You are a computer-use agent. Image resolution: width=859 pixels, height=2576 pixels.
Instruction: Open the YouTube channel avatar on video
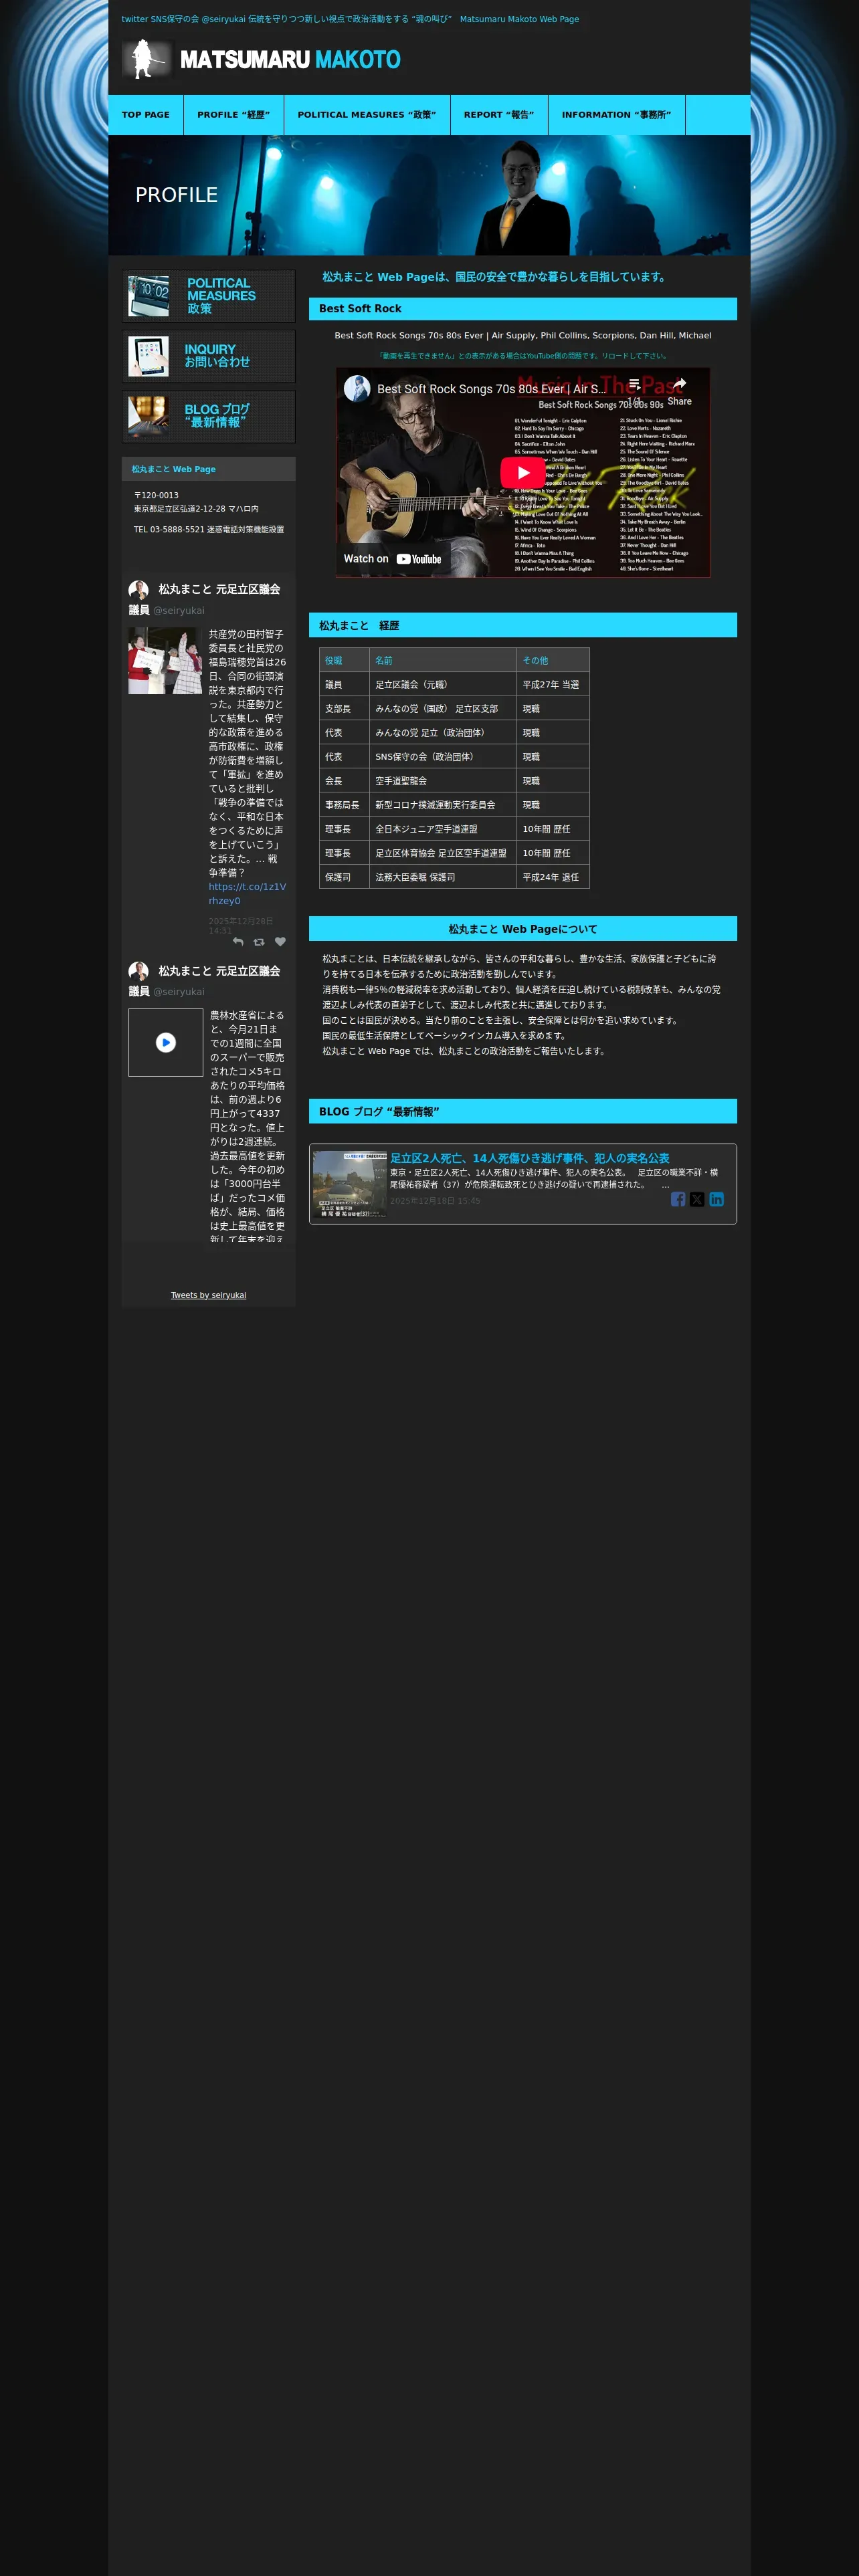(x=357, y=388)
